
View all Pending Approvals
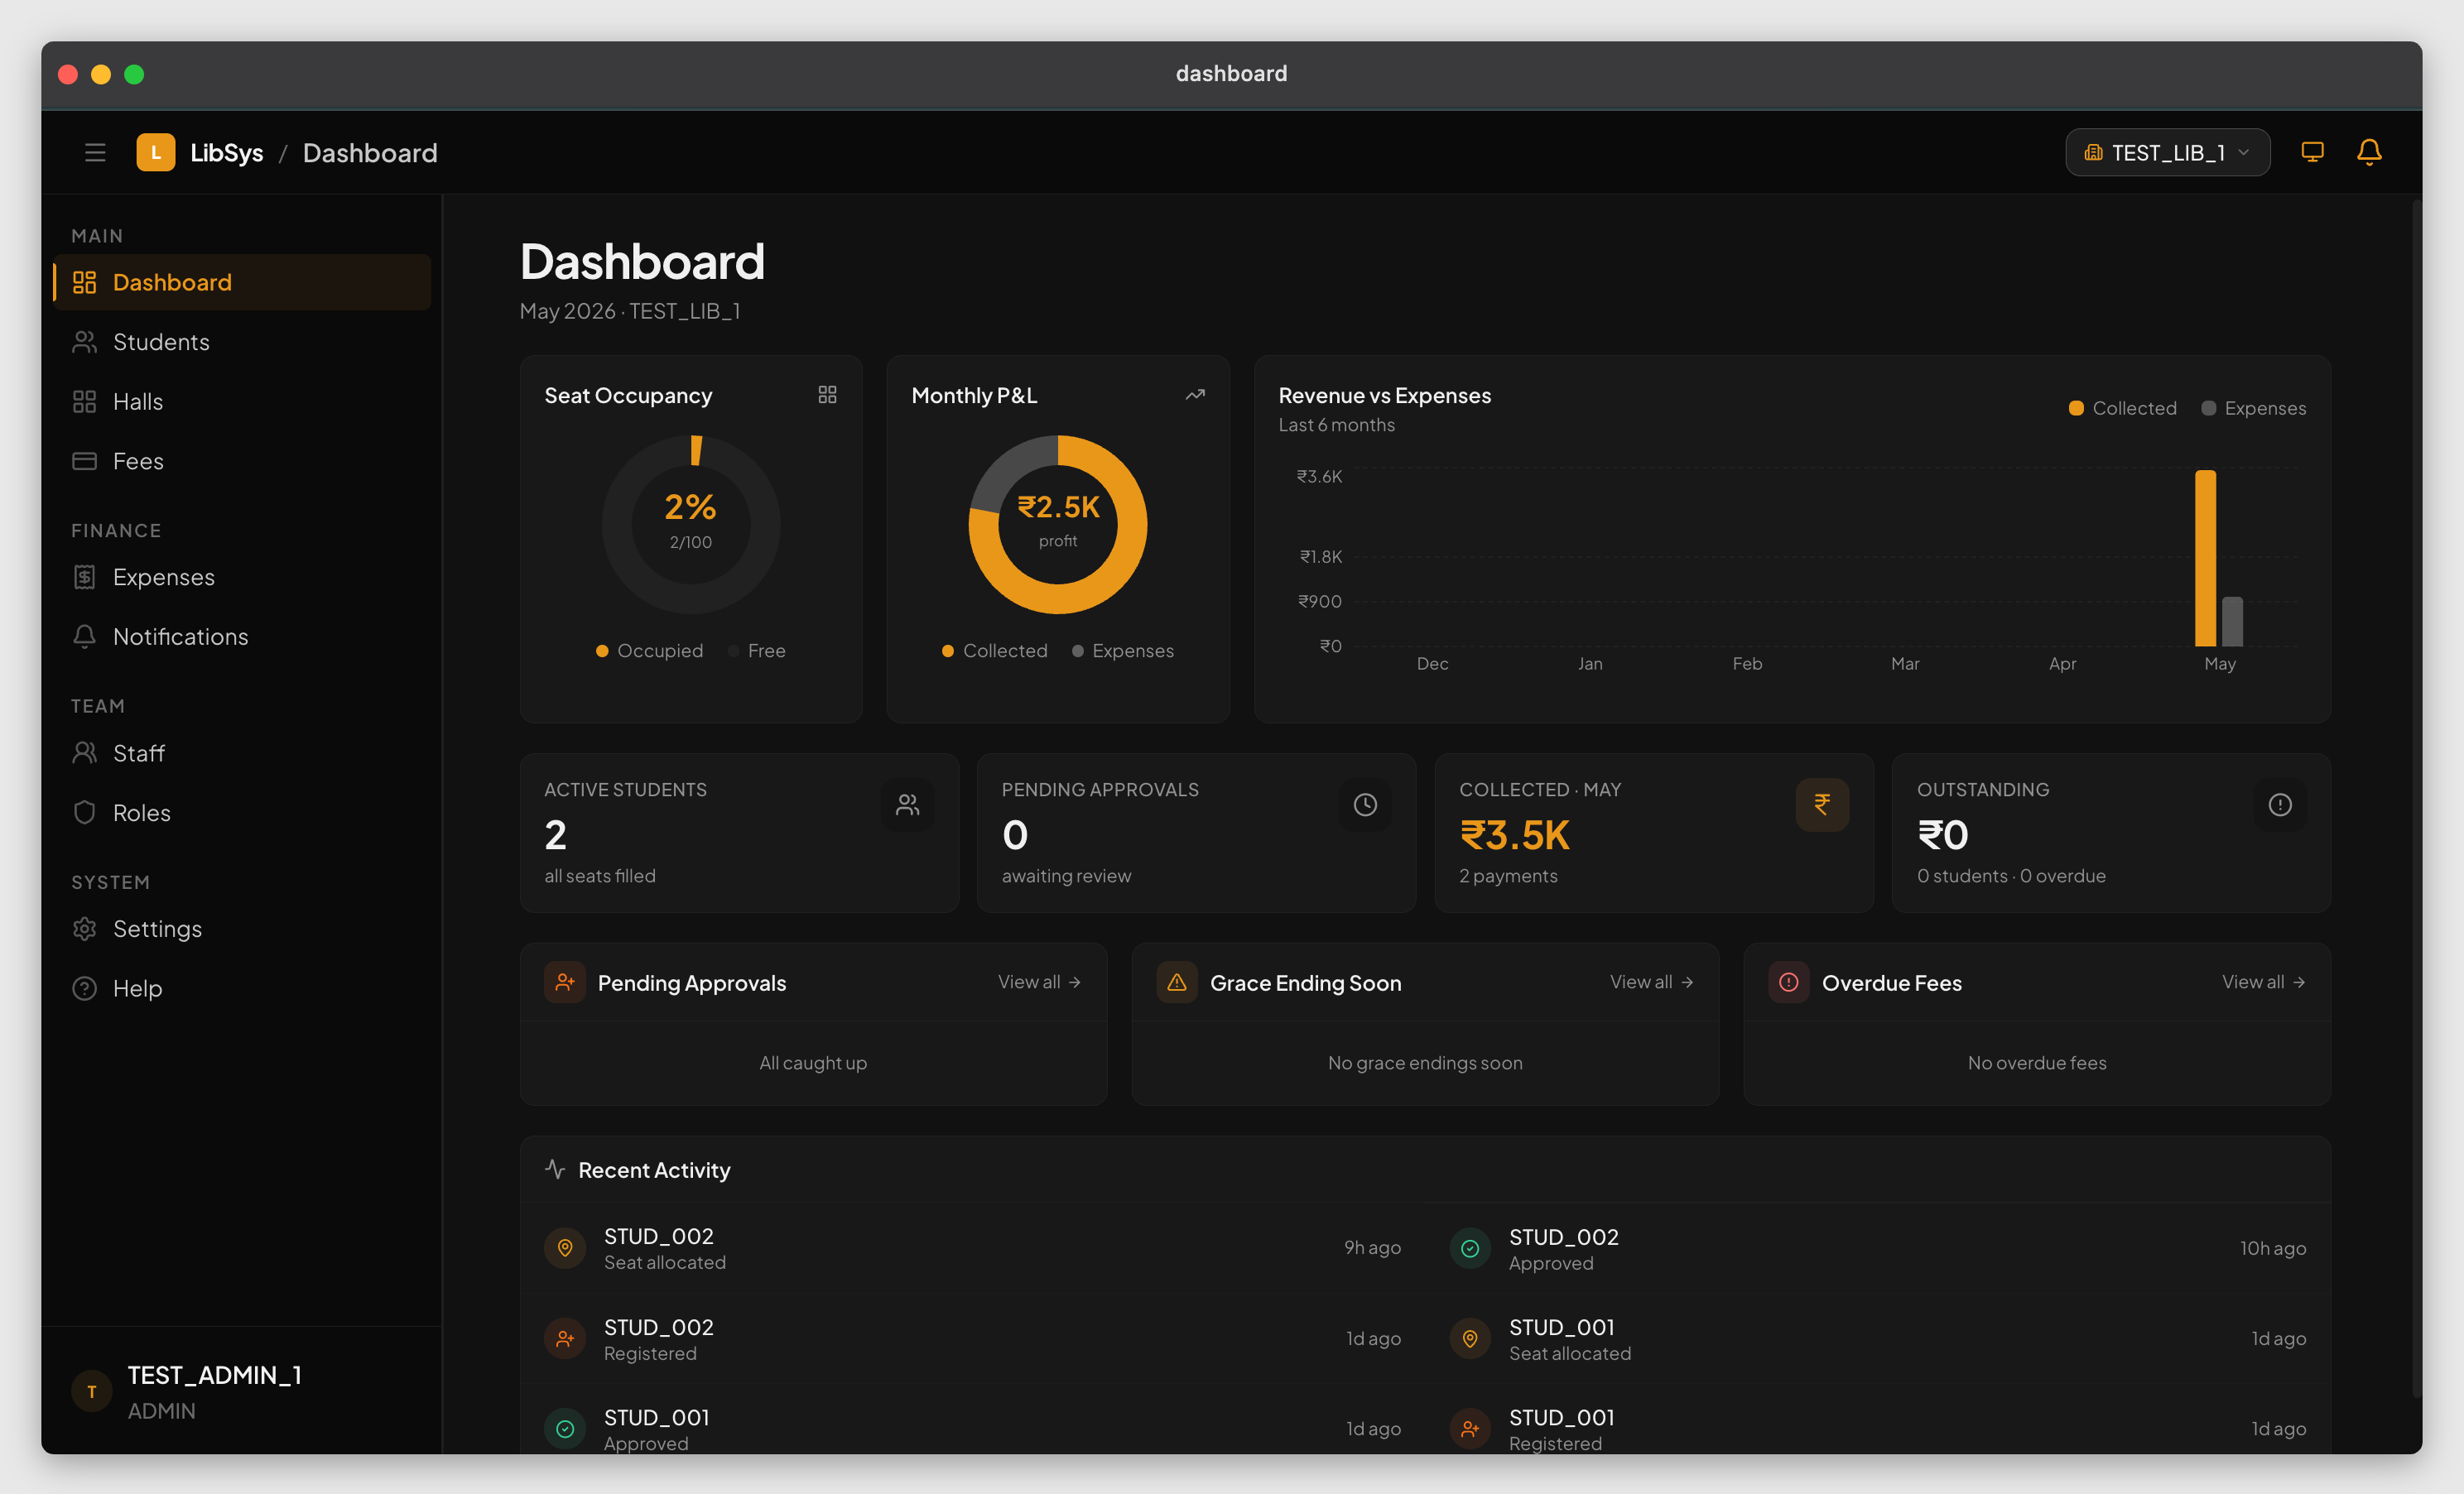[x=1039, y=982]
